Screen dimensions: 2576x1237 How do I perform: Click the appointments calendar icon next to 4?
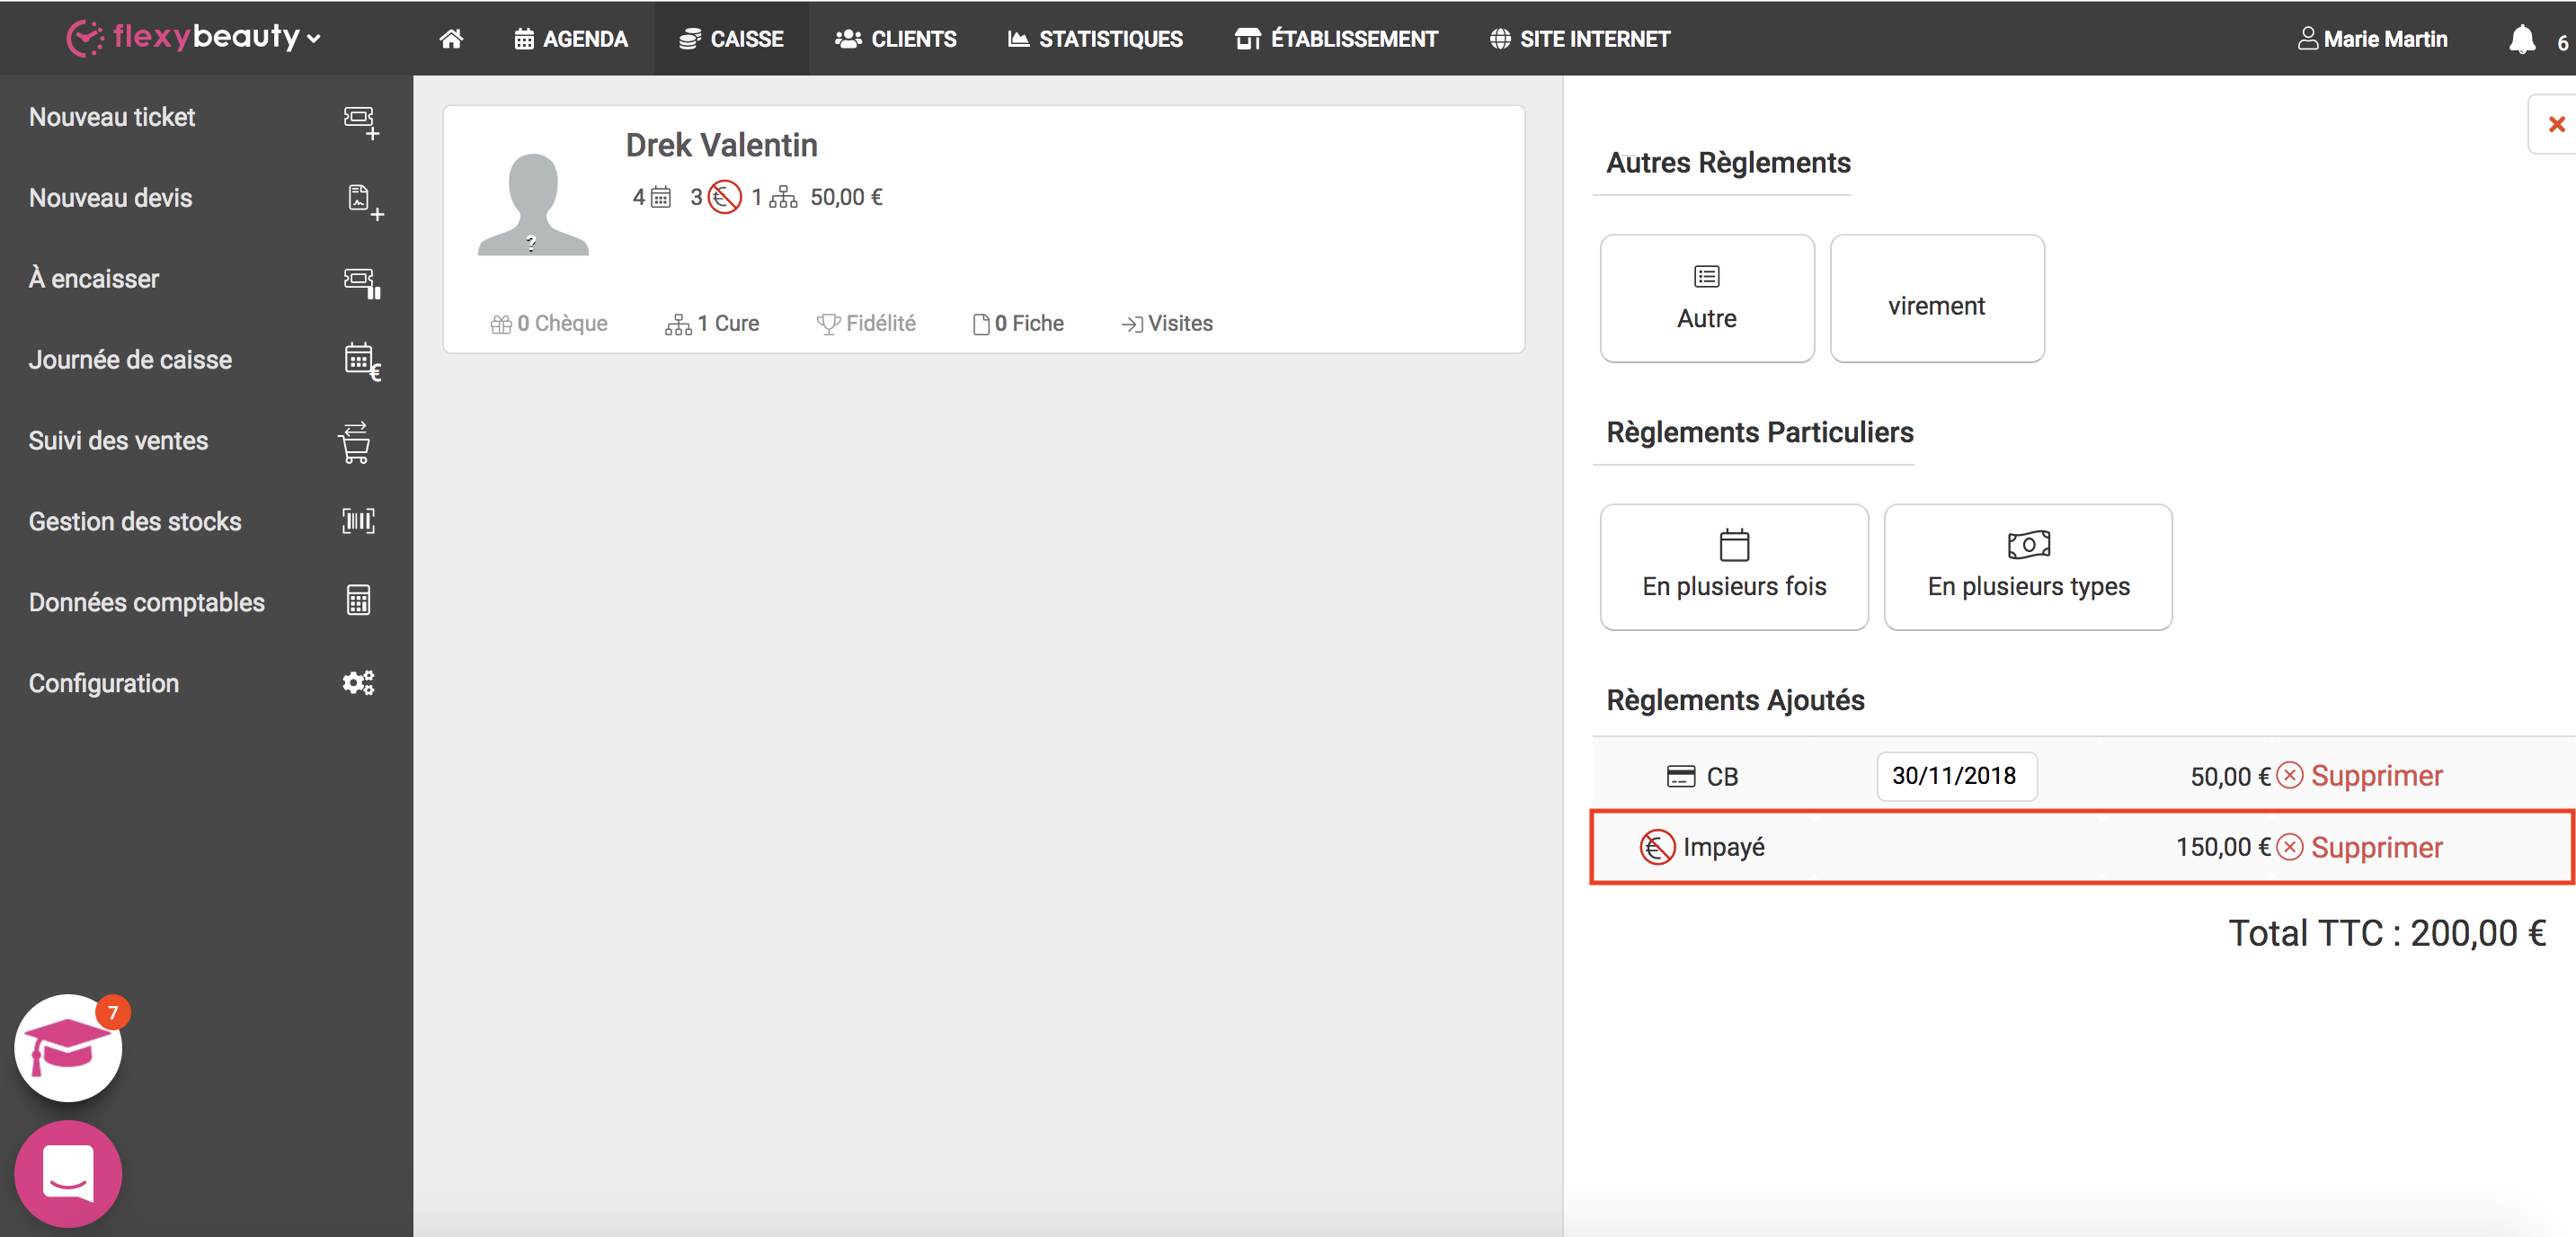pos(661,197)
